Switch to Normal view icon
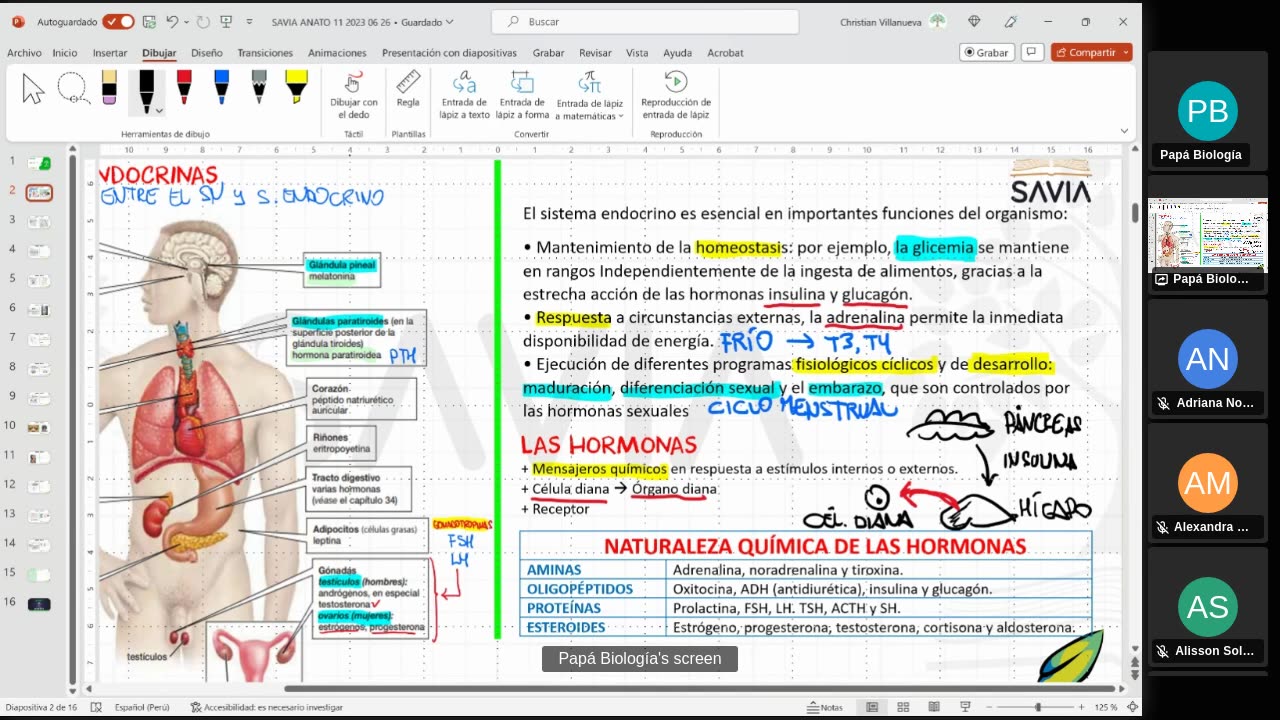 (x=872, y=707)
